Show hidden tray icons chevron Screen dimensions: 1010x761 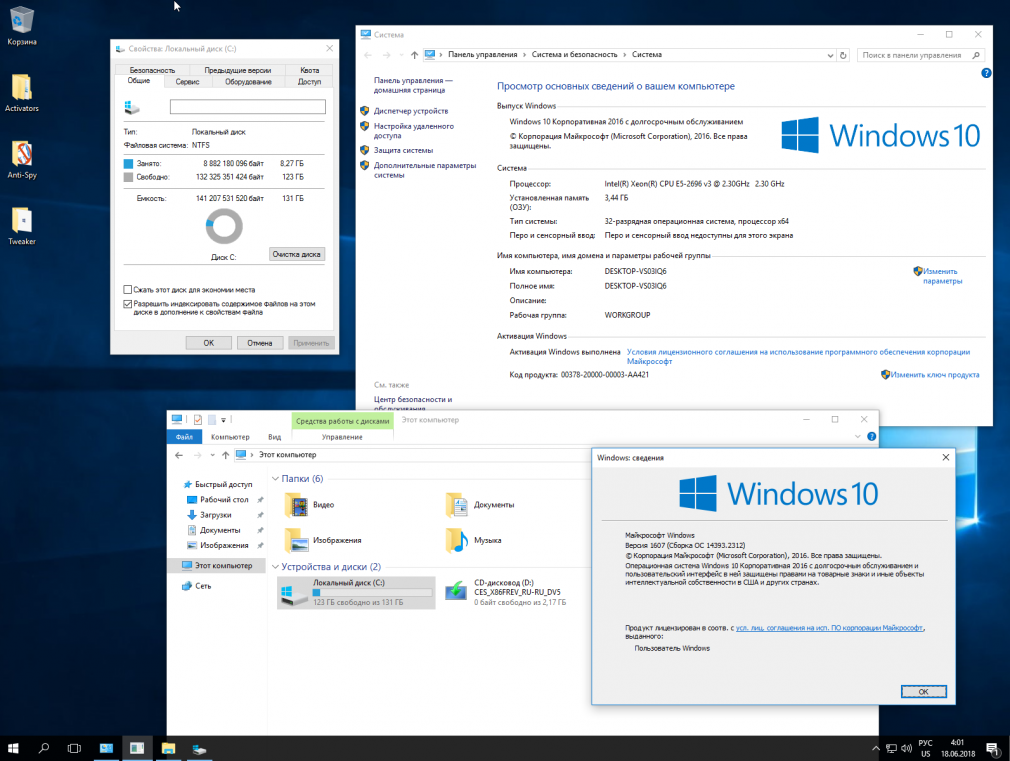click(875, 748)
